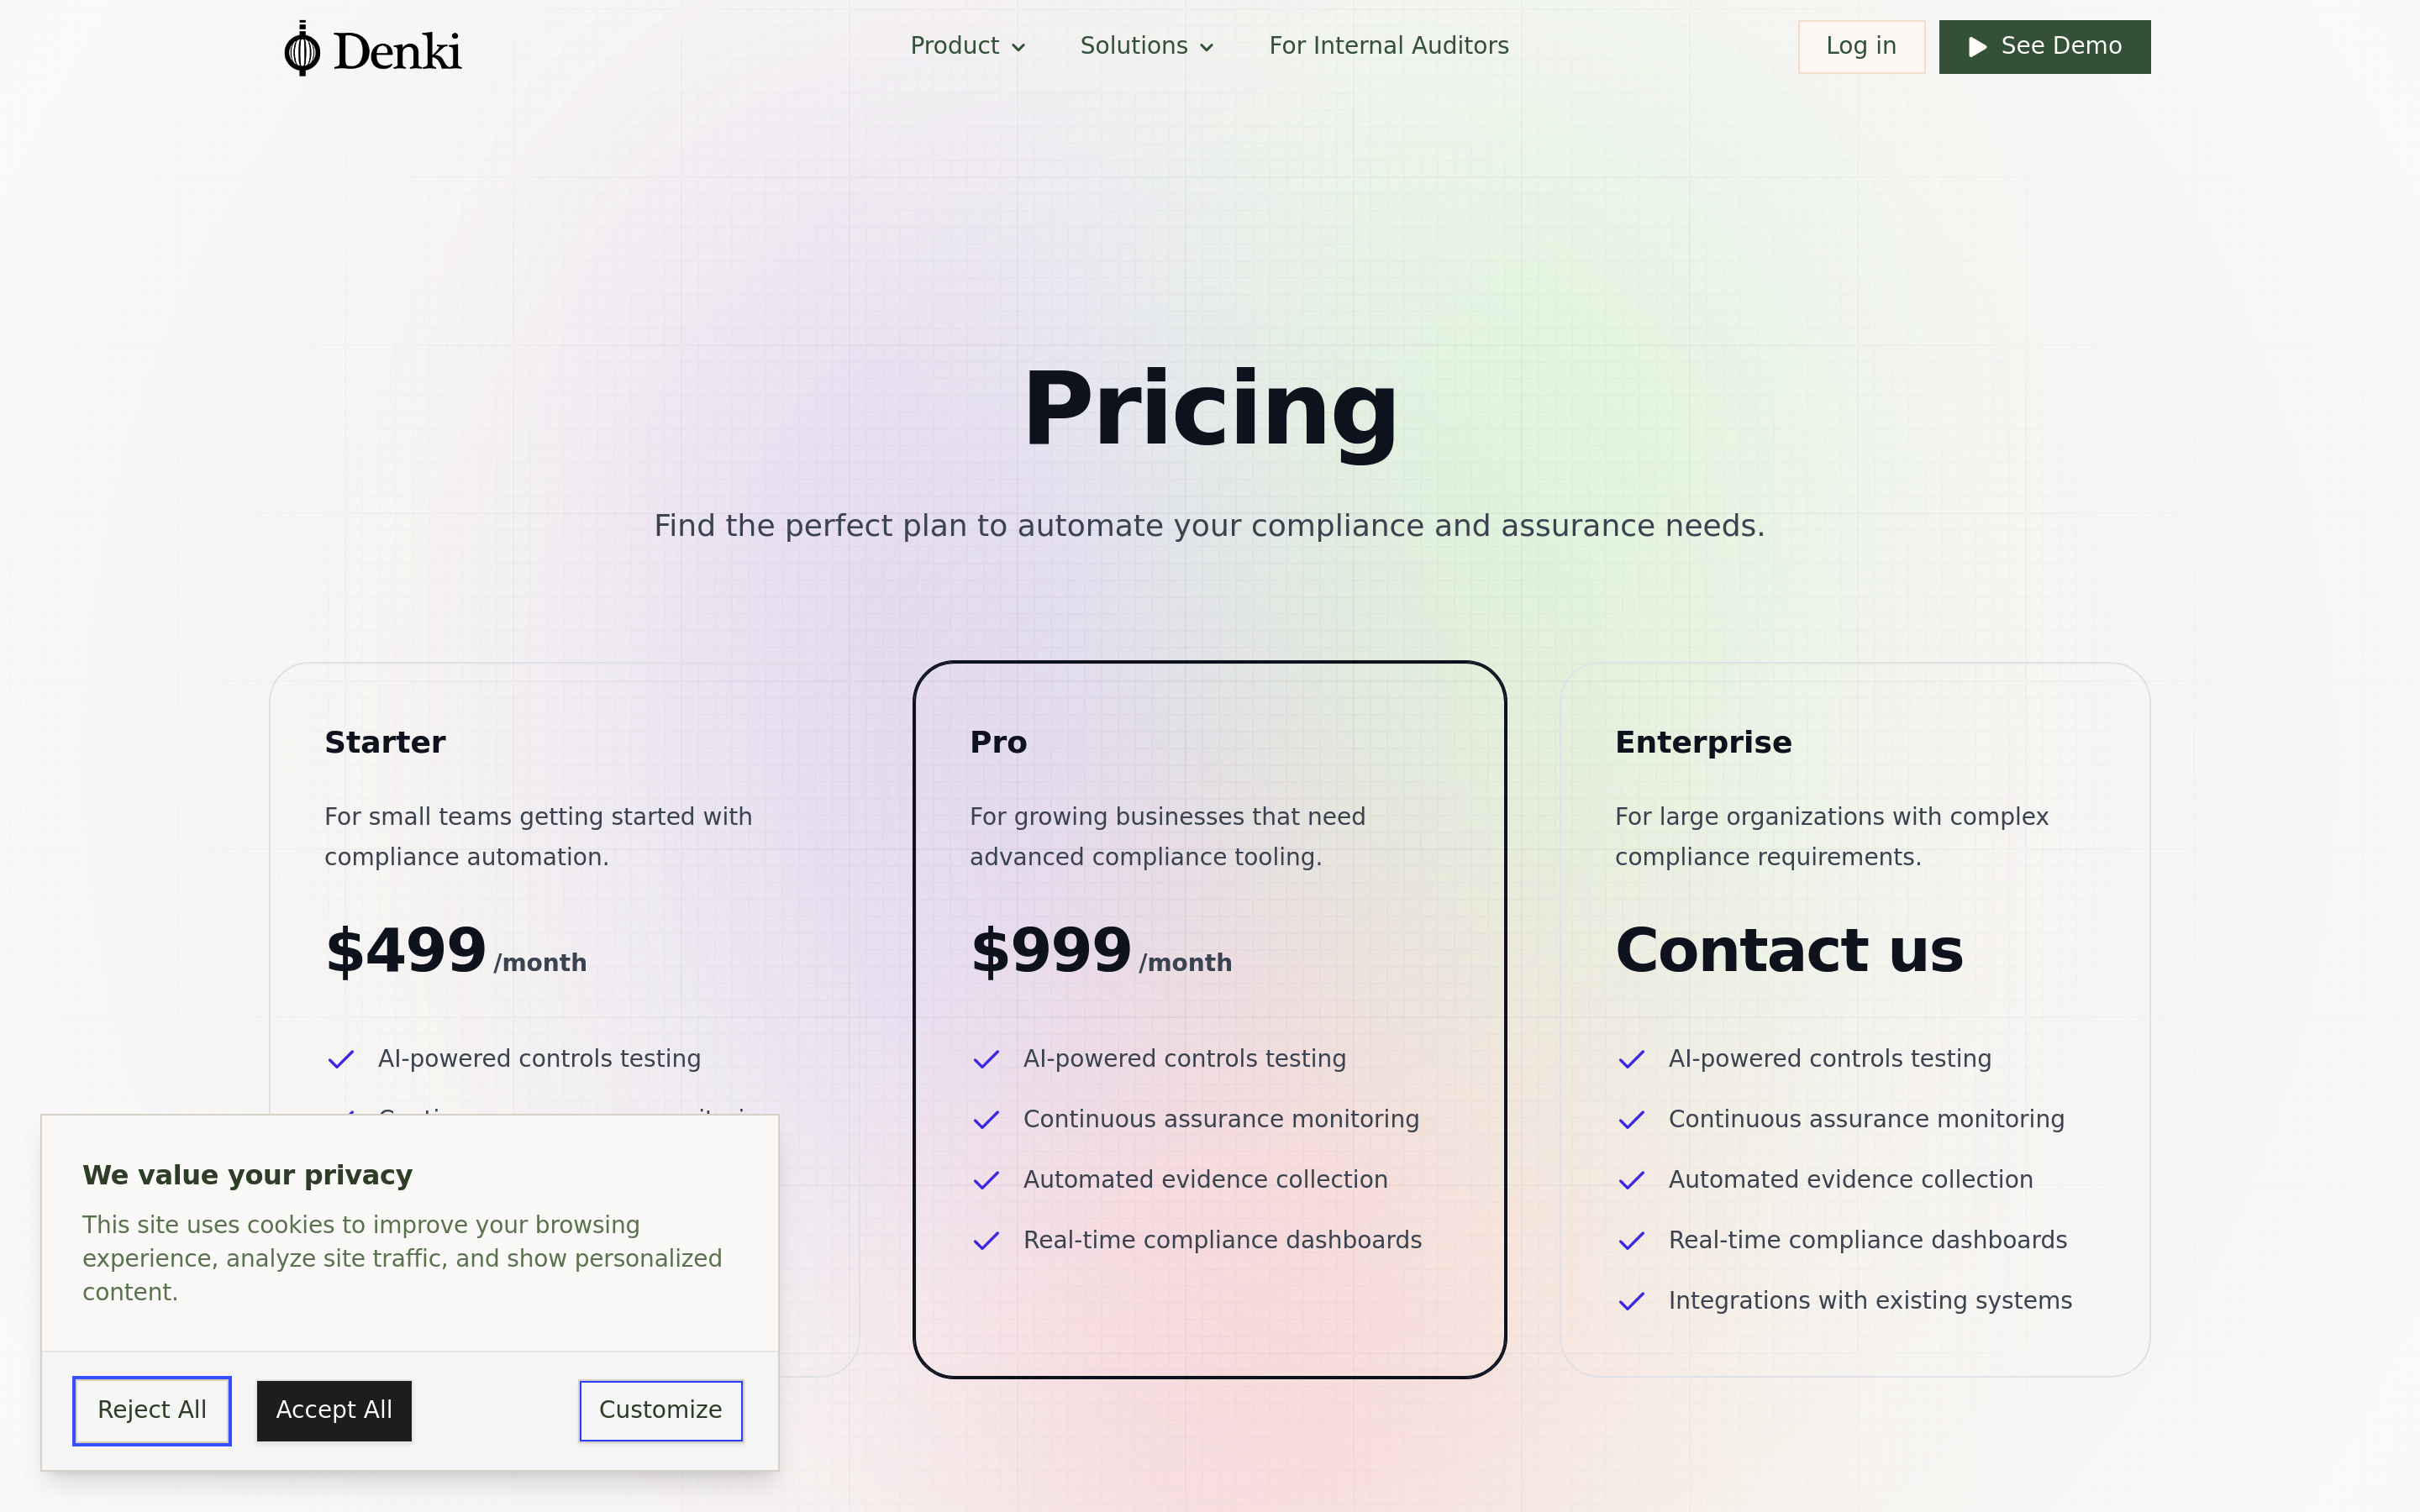
Task: Click checkmark next to Enterprise AI-powered controls testing
Action: point(1631,1059)
